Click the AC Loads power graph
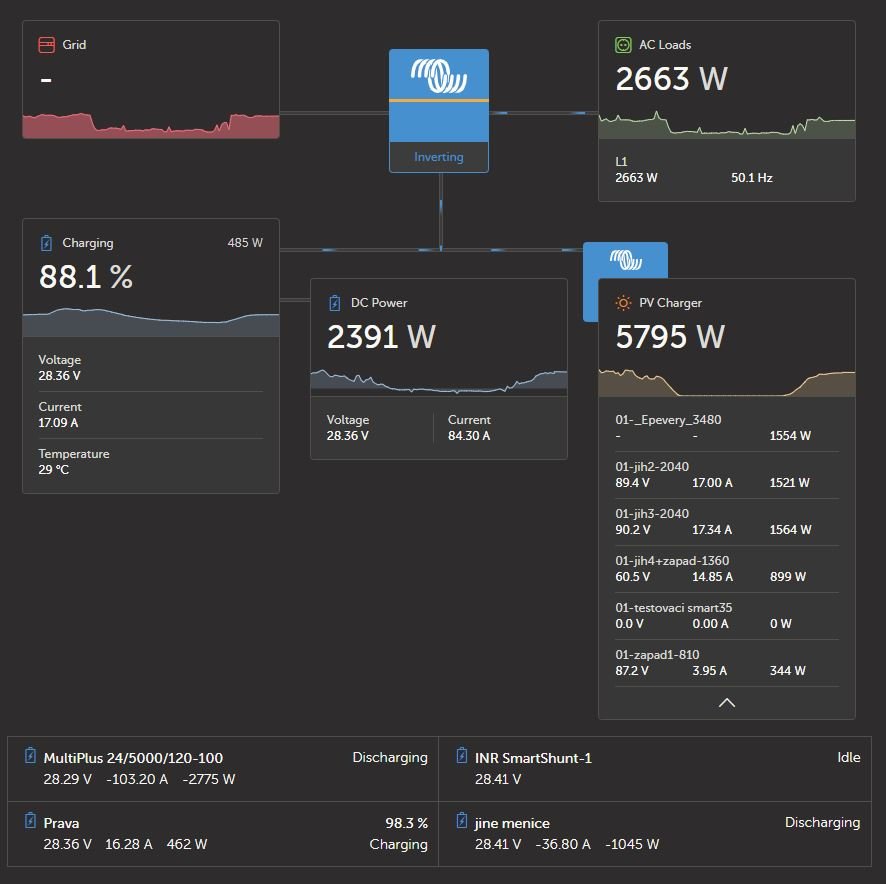This screenshot has width=886, height=884. 726,125
